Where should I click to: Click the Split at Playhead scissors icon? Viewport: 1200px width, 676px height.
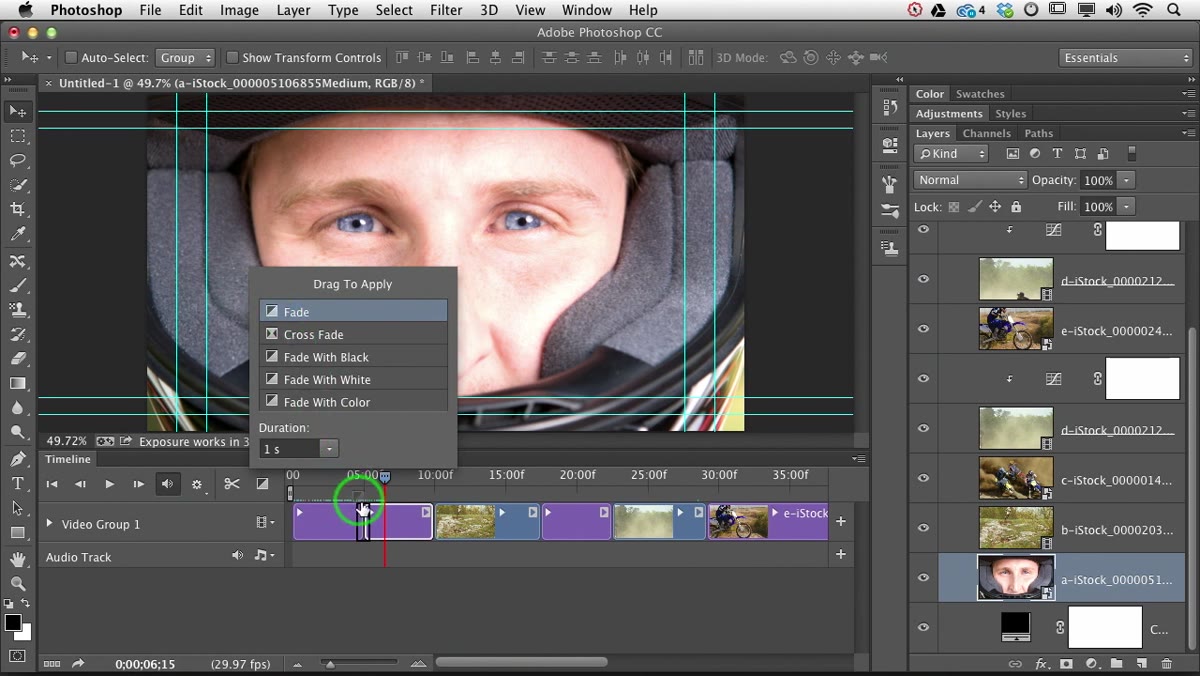(x=232, y=484)
